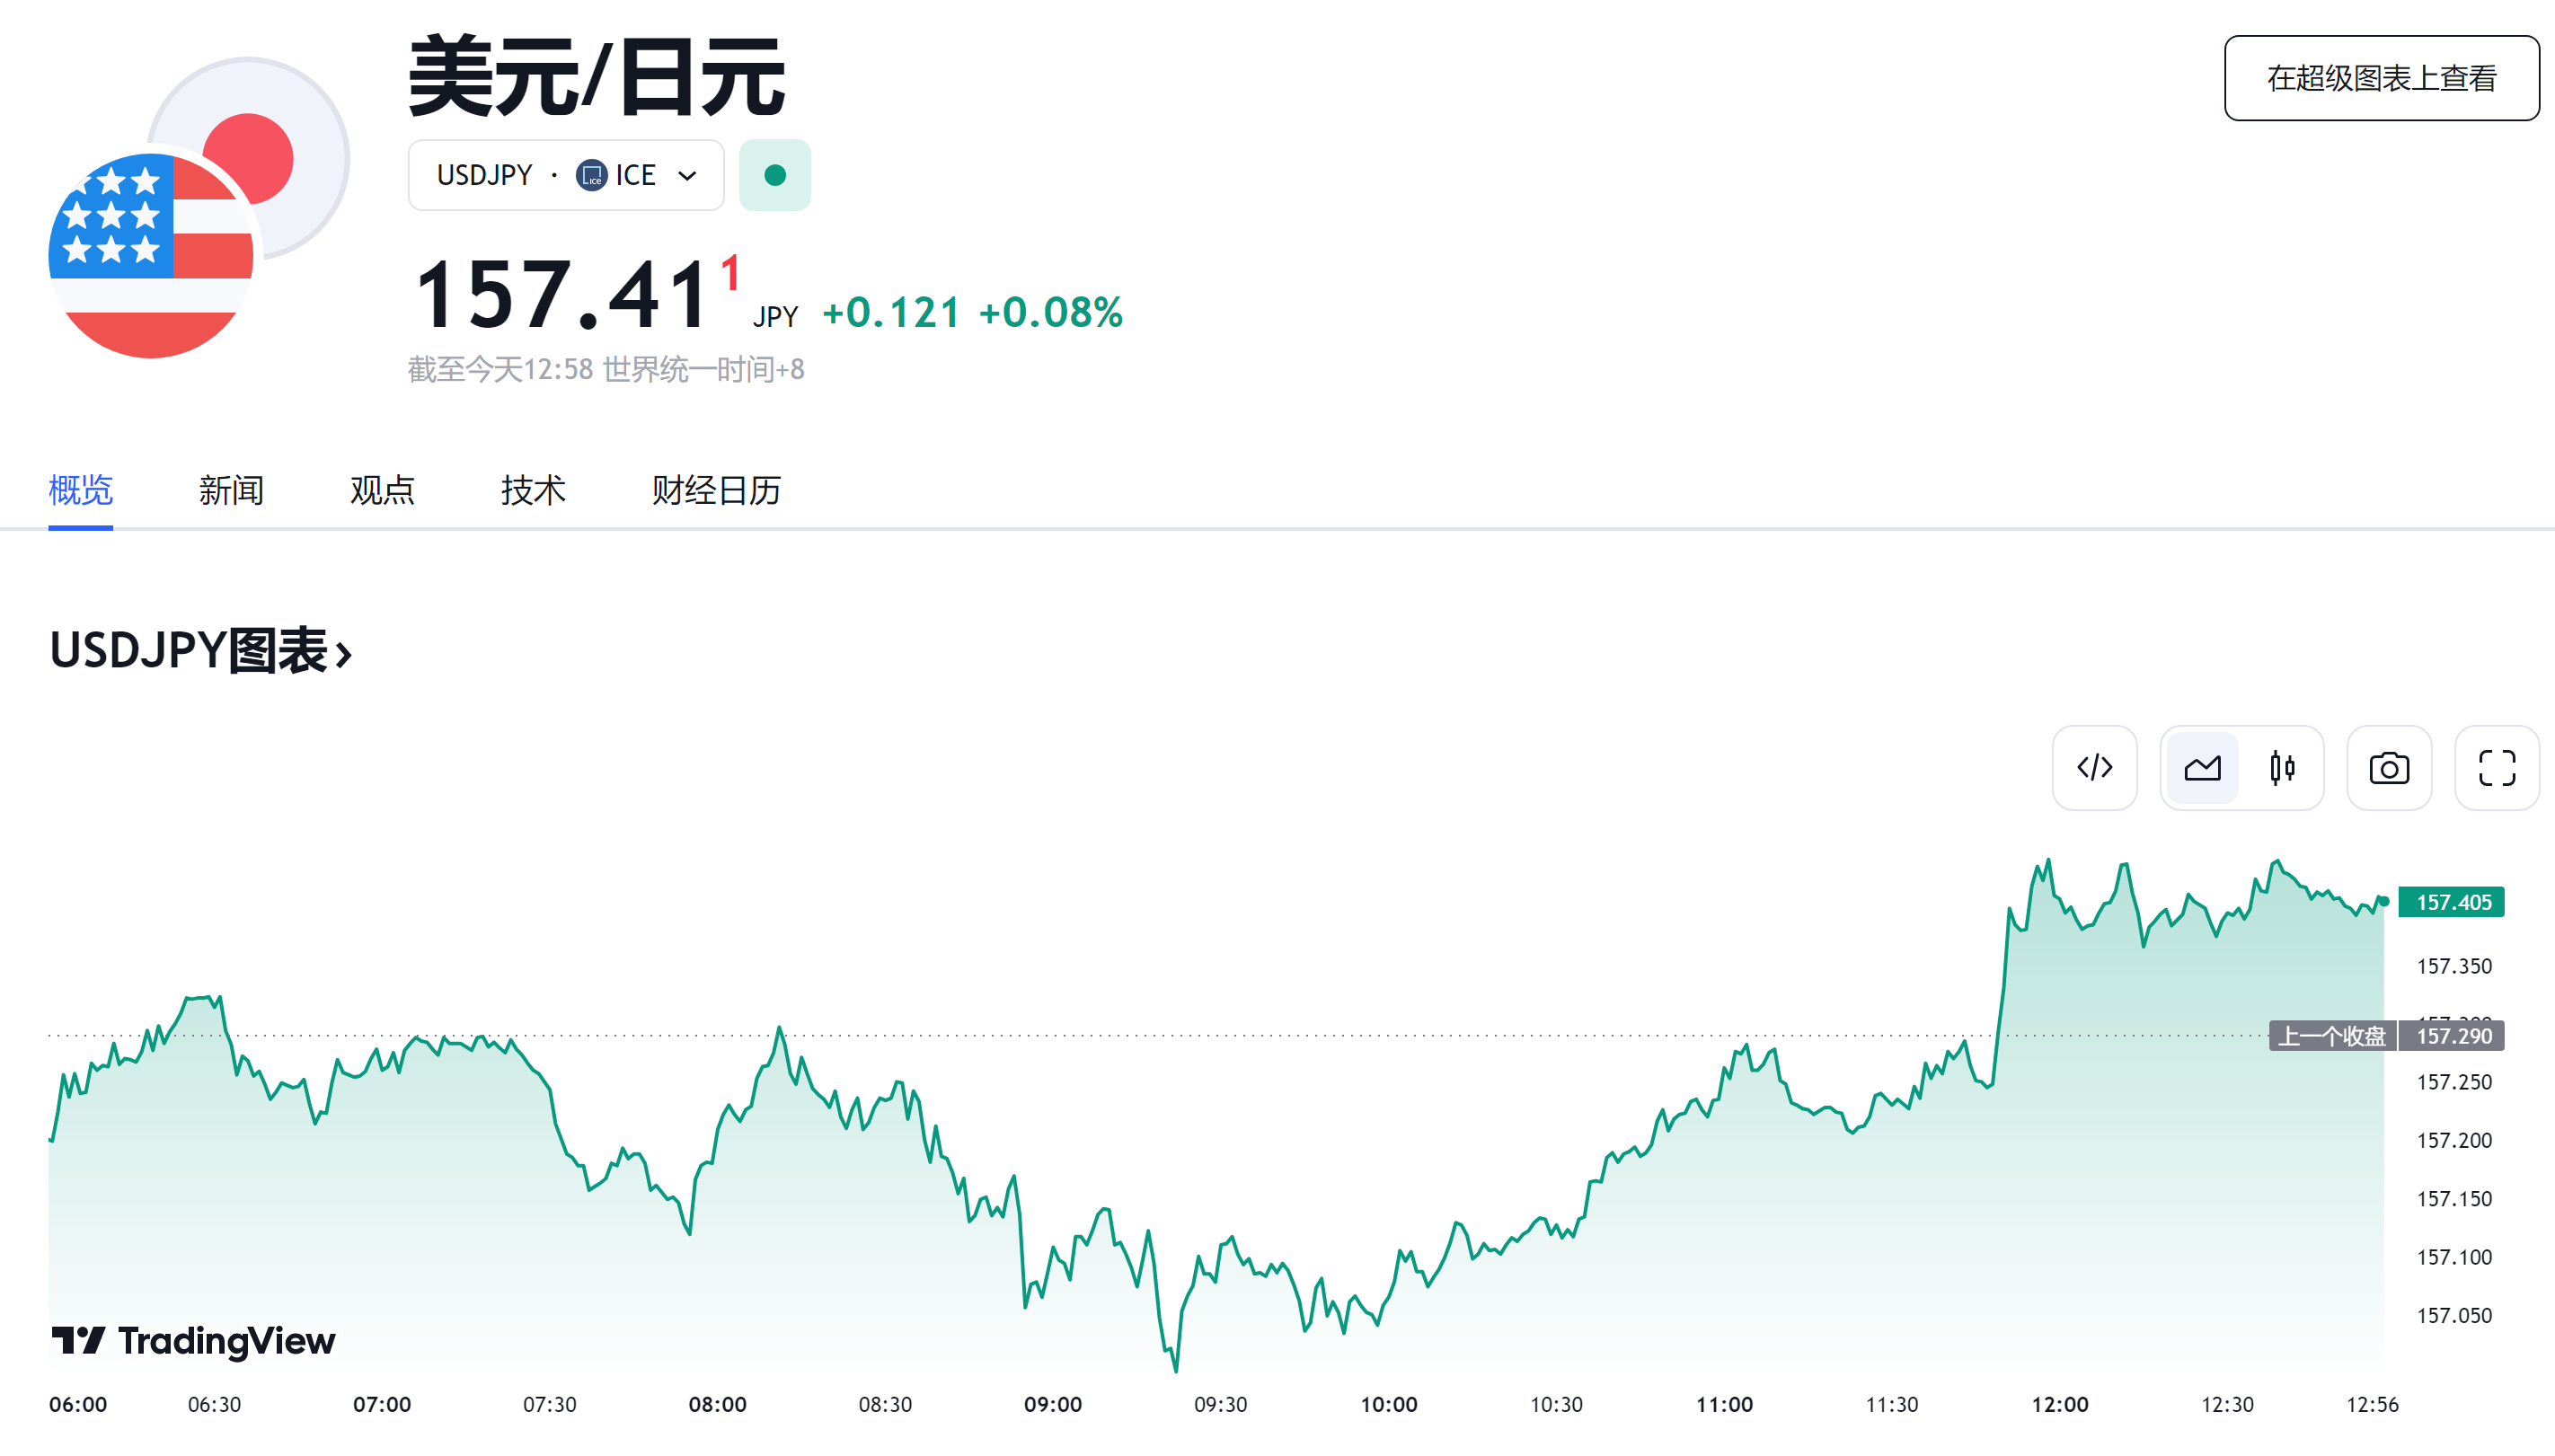Take a chart snapshot with camera icon
2555x1456 pixels.
point(2389,768)
